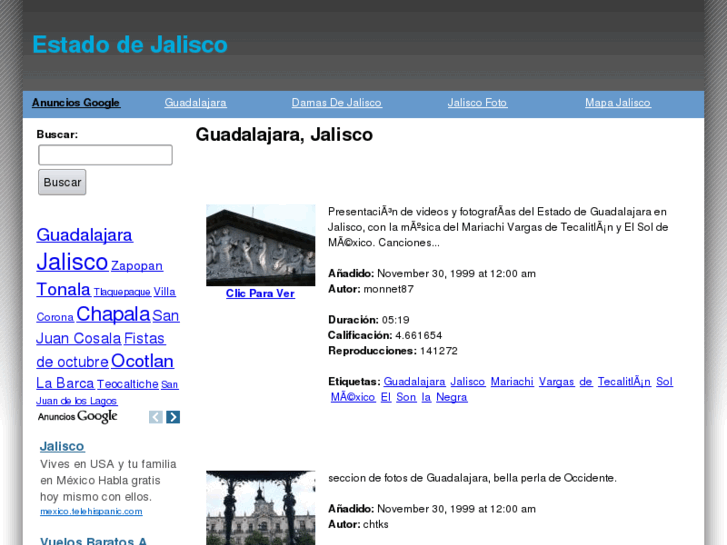This screenshot has height=545, width=727.
Task: Select Villa Corona tag in sidebar
Action: [x=106, y=304]
